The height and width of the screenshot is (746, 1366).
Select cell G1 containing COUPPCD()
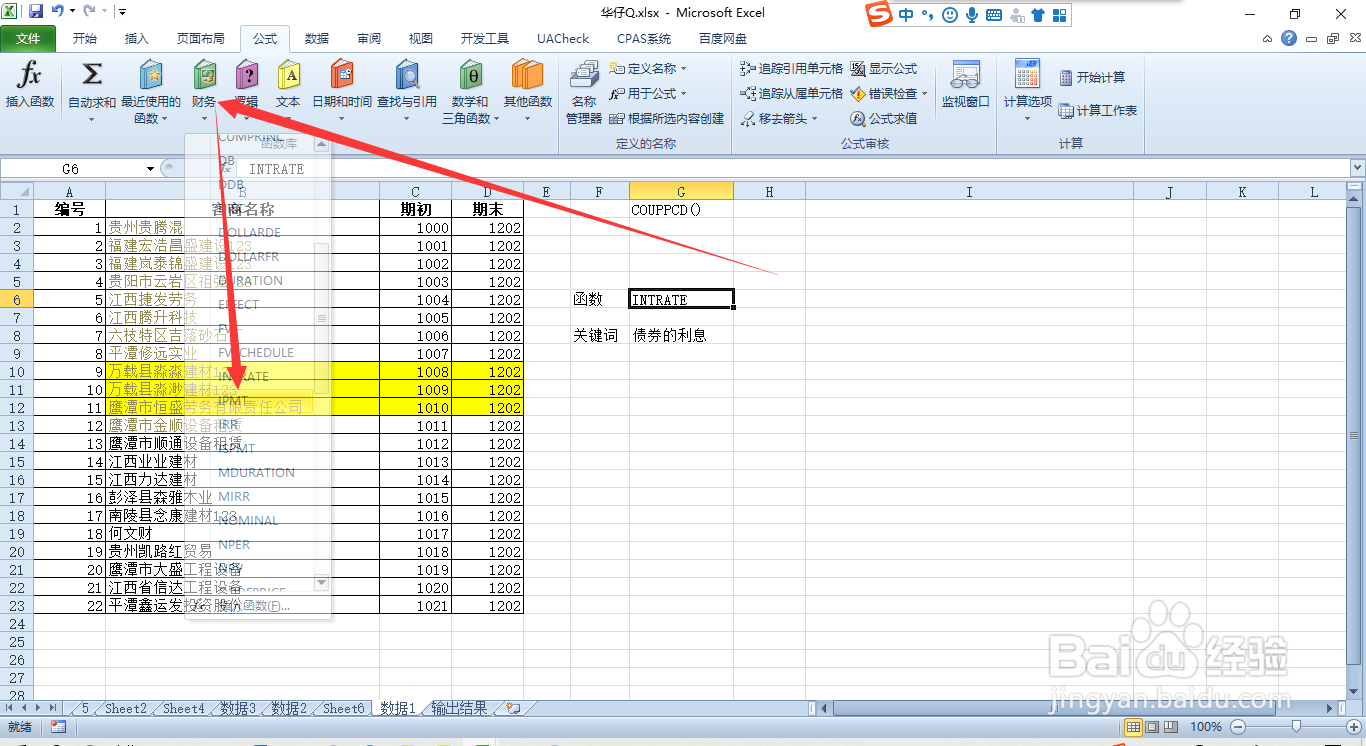coord(681,210)
